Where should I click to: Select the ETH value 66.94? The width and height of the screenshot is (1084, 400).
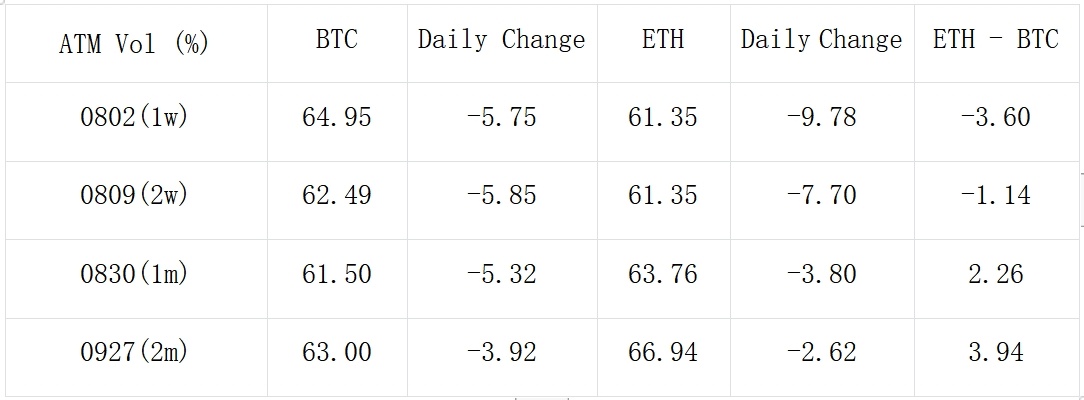point(662,352)
